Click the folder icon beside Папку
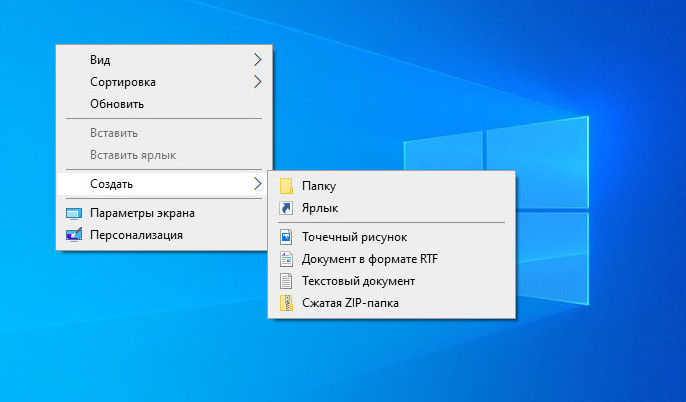 (x=286, y=186)
